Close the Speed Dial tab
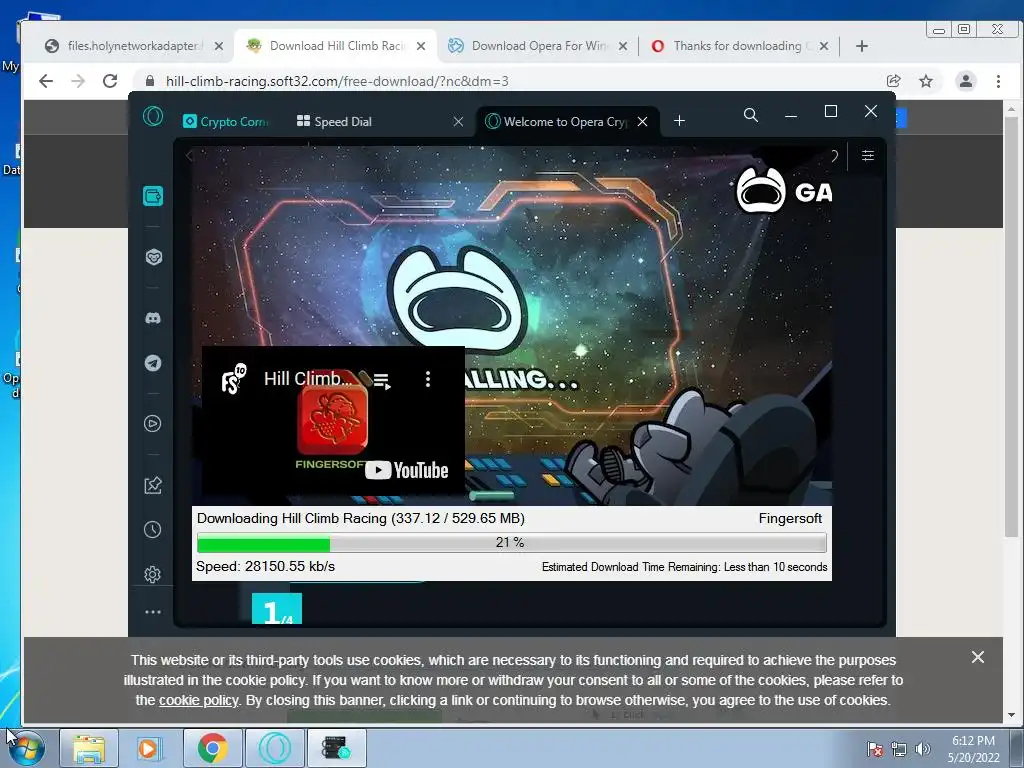Viewport: 1024px width, 768px height. tap(458, 121)
